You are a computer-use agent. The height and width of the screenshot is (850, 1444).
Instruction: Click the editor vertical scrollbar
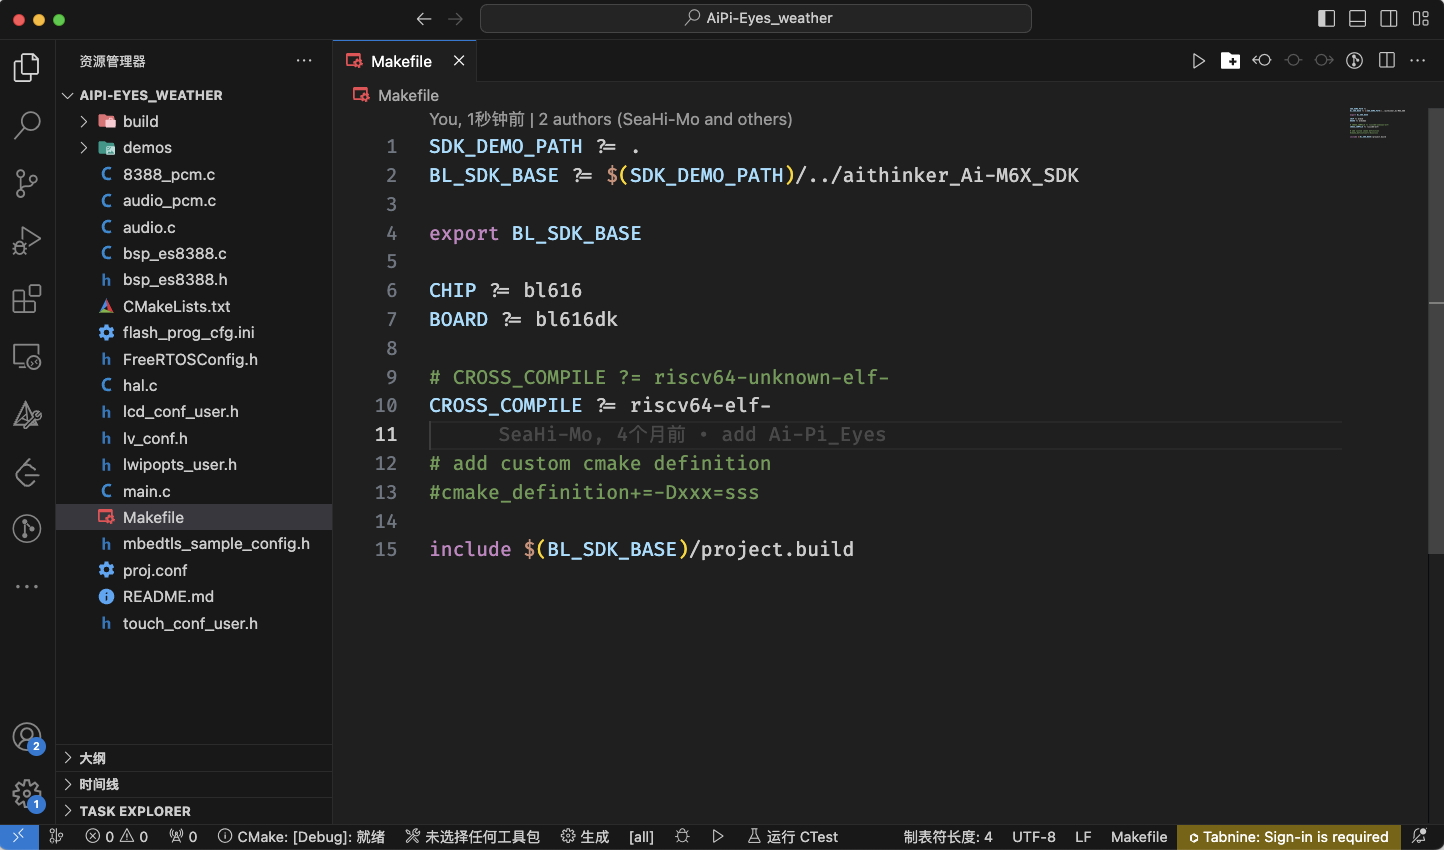coord(1436,330)
